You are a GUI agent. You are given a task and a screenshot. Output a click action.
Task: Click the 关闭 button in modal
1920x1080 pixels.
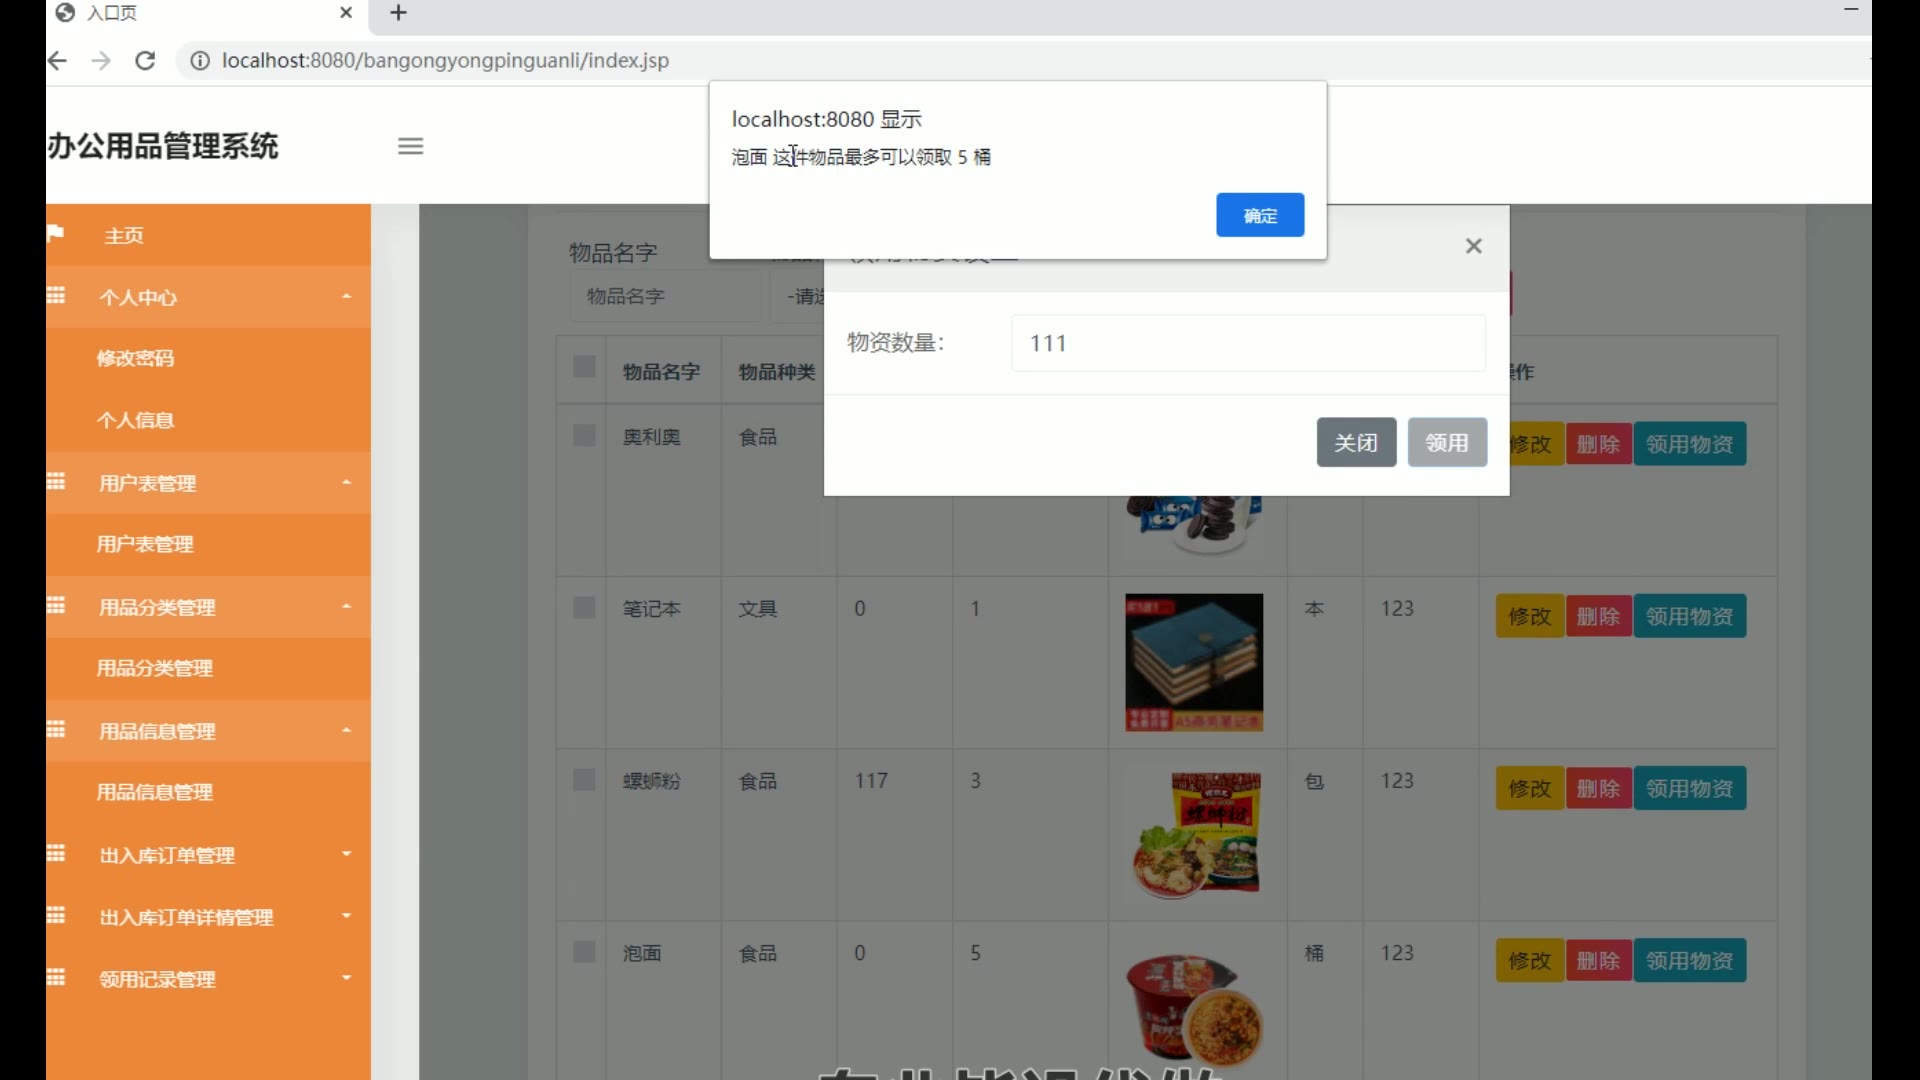[x=1355, y=443]
